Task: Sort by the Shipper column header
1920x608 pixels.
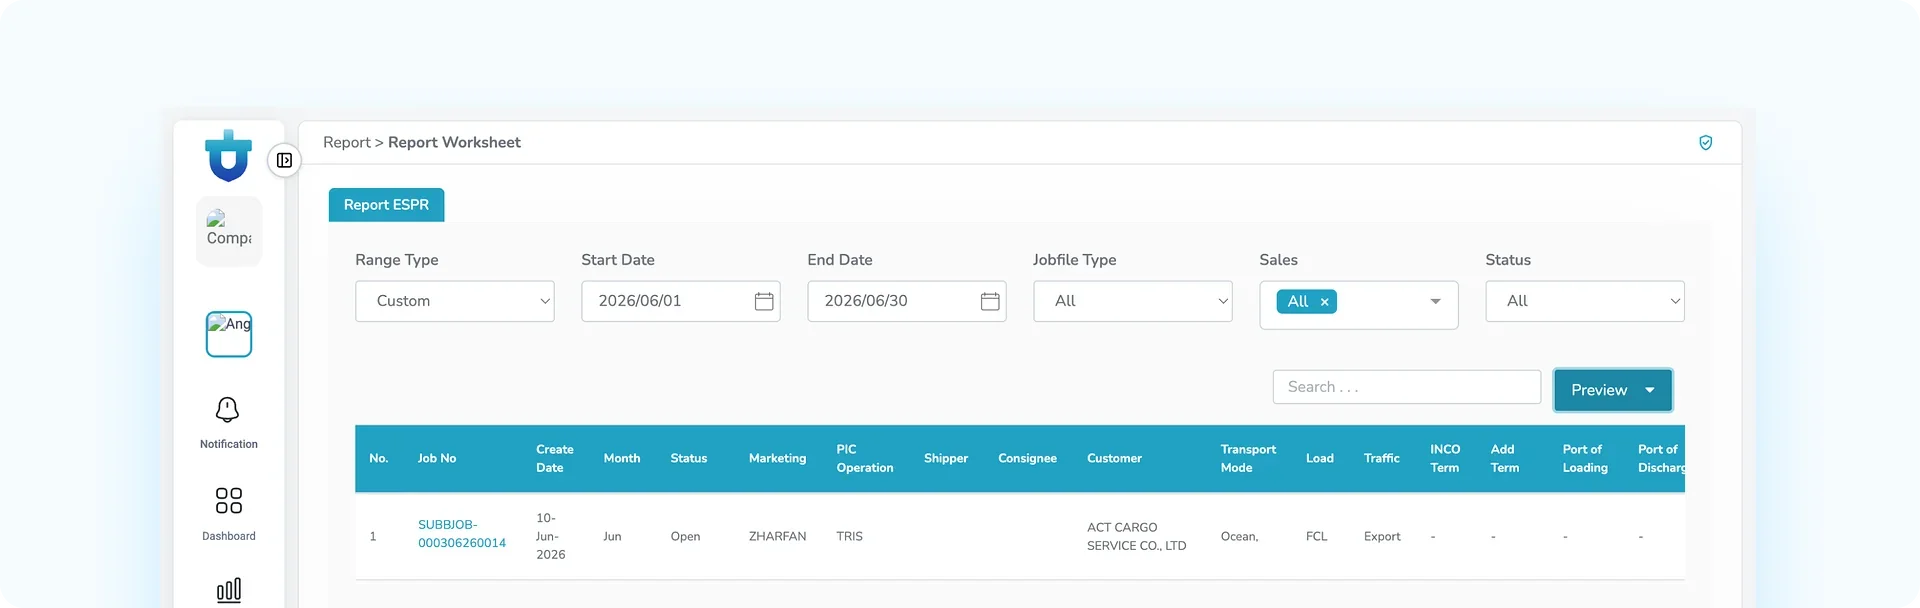Action: tap(946, 458)
